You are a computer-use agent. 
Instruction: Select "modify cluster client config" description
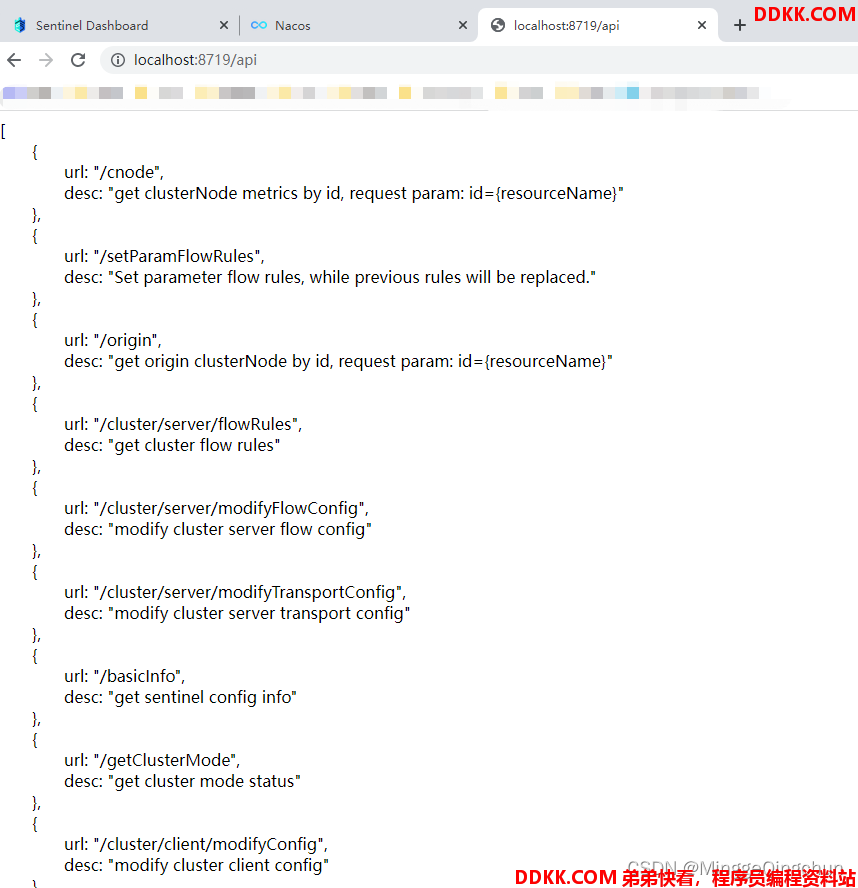[197, 865]
